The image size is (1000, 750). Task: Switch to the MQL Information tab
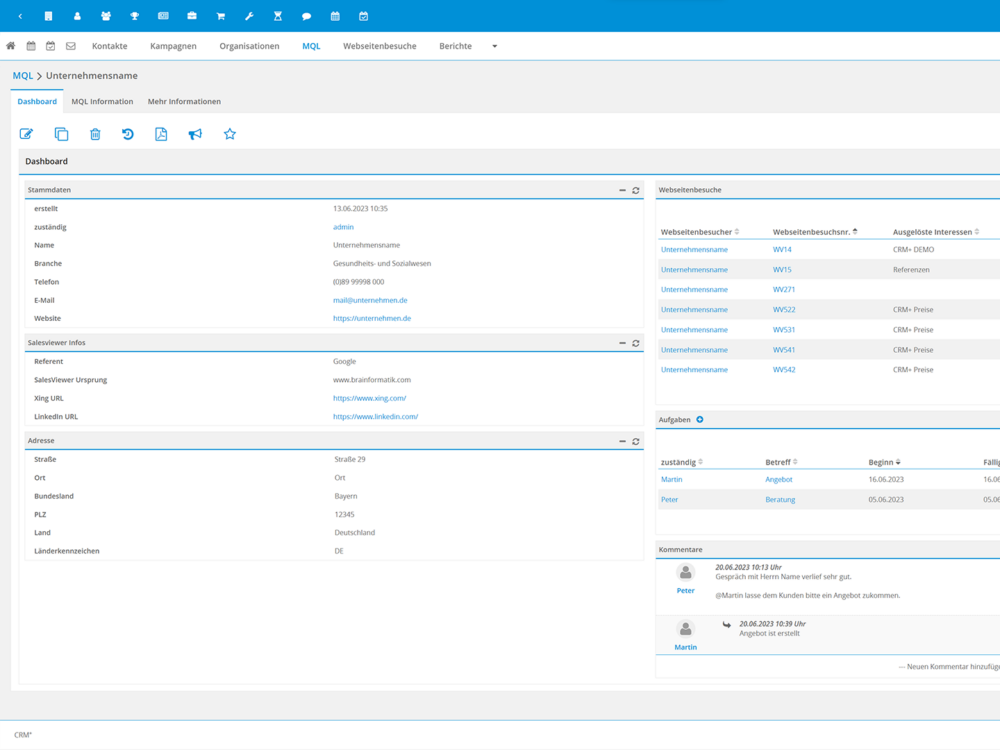[102, 102]
